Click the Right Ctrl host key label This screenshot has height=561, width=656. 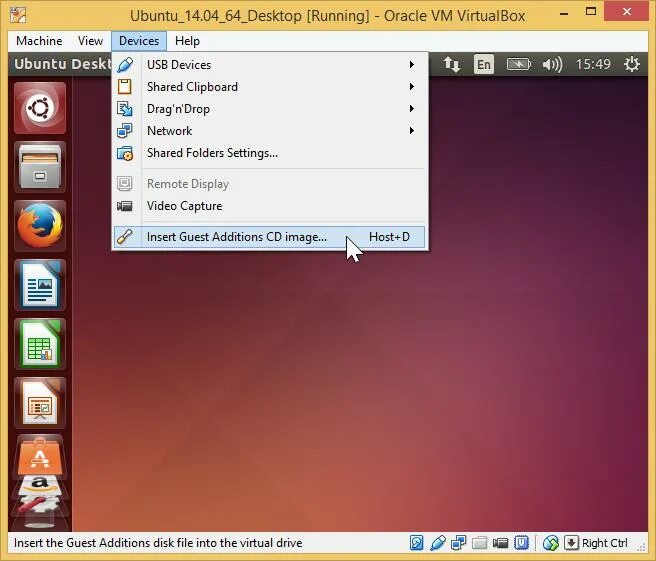coord(605,543)
